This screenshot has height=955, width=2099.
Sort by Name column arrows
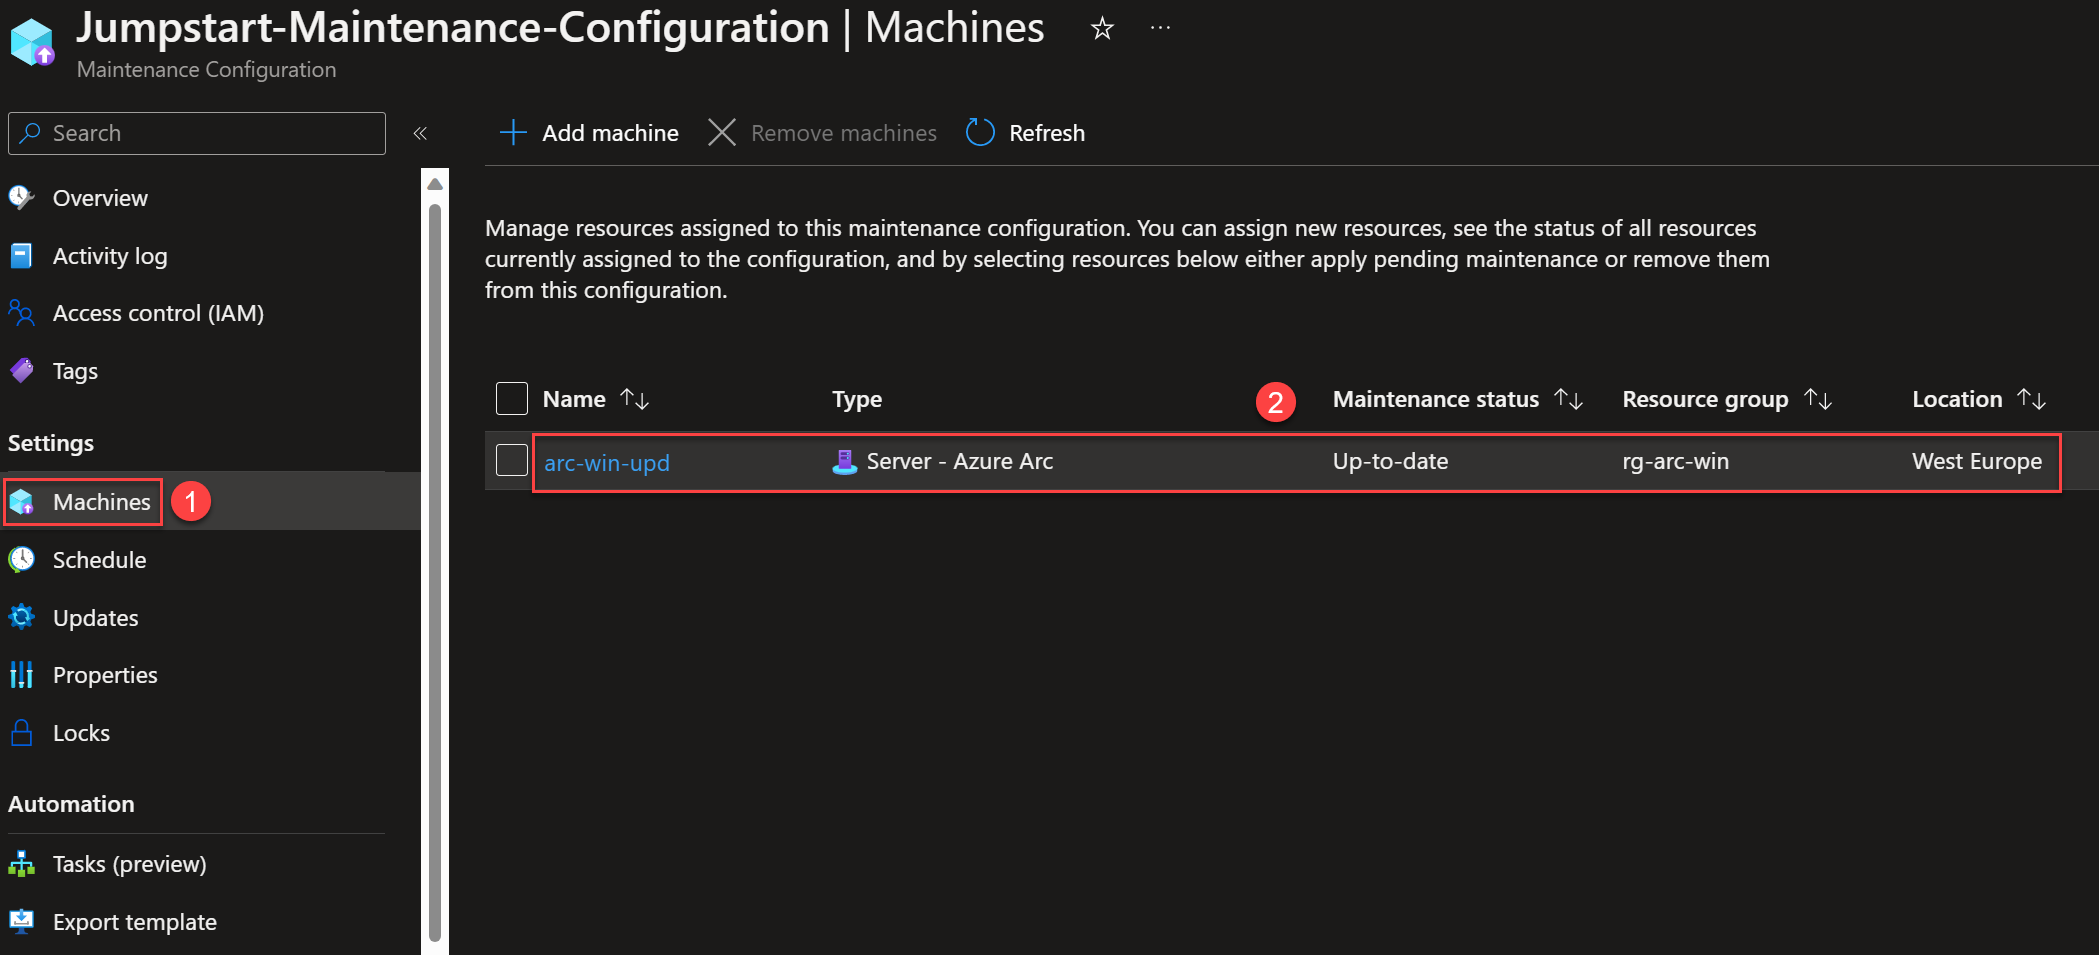(x=634, y=399)
